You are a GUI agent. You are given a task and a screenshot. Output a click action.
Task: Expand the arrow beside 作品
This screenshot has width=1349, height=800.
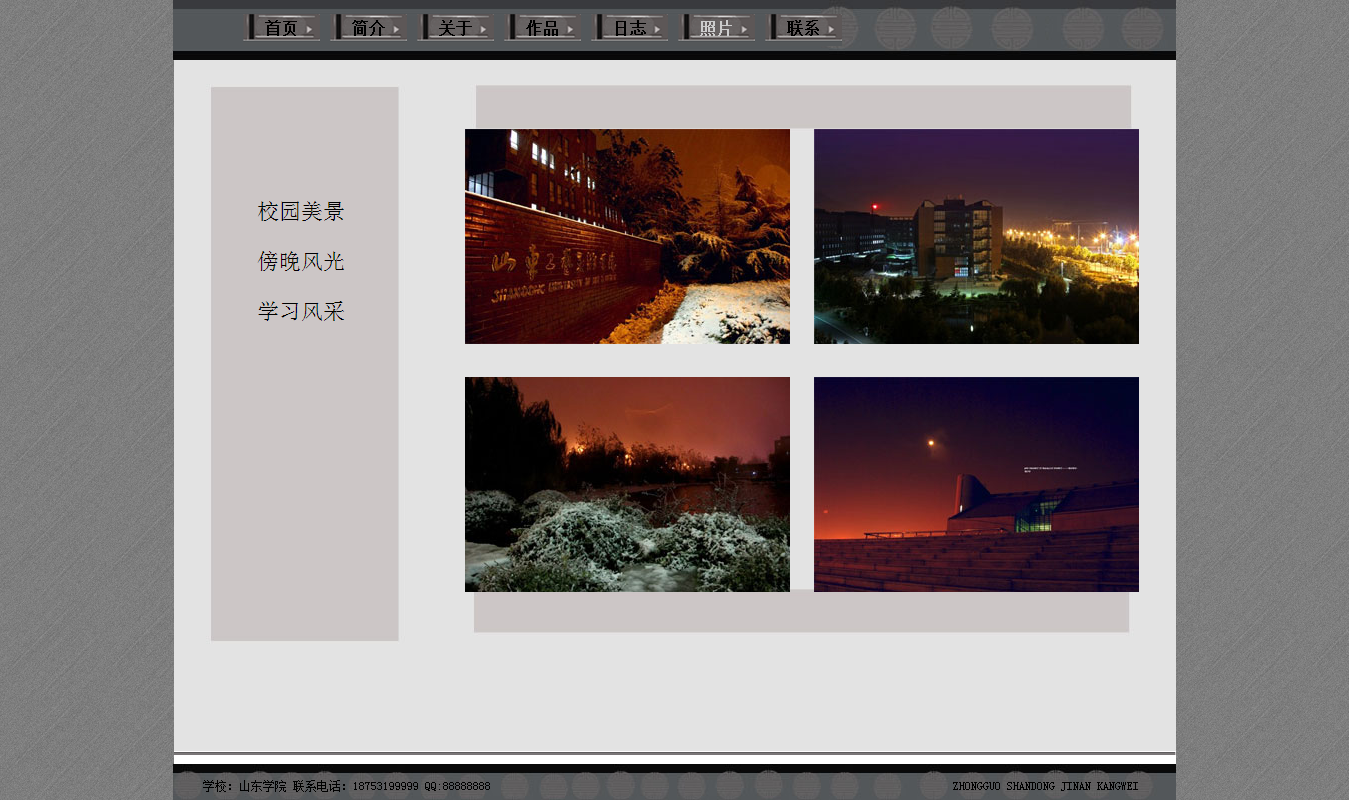[570, 30]
